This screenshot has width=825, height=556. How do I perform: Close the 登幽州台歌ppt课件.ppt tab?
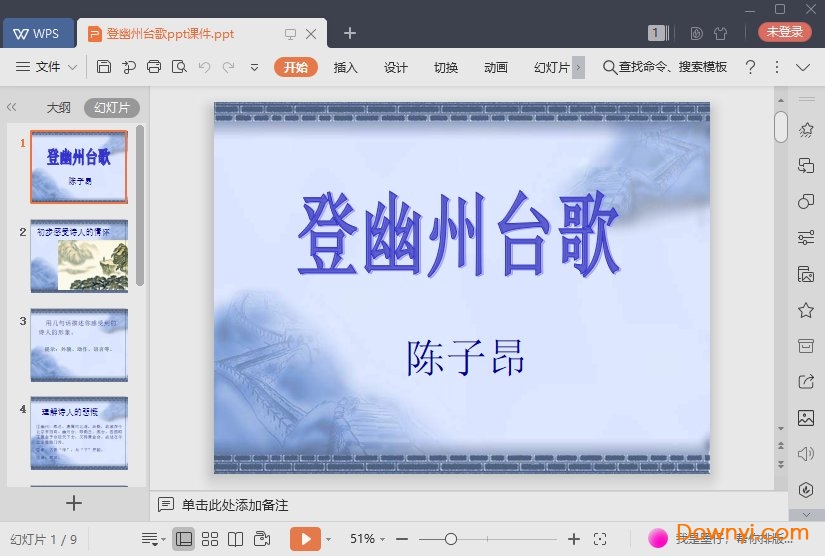pyautogui.click(x=311, y=34)
